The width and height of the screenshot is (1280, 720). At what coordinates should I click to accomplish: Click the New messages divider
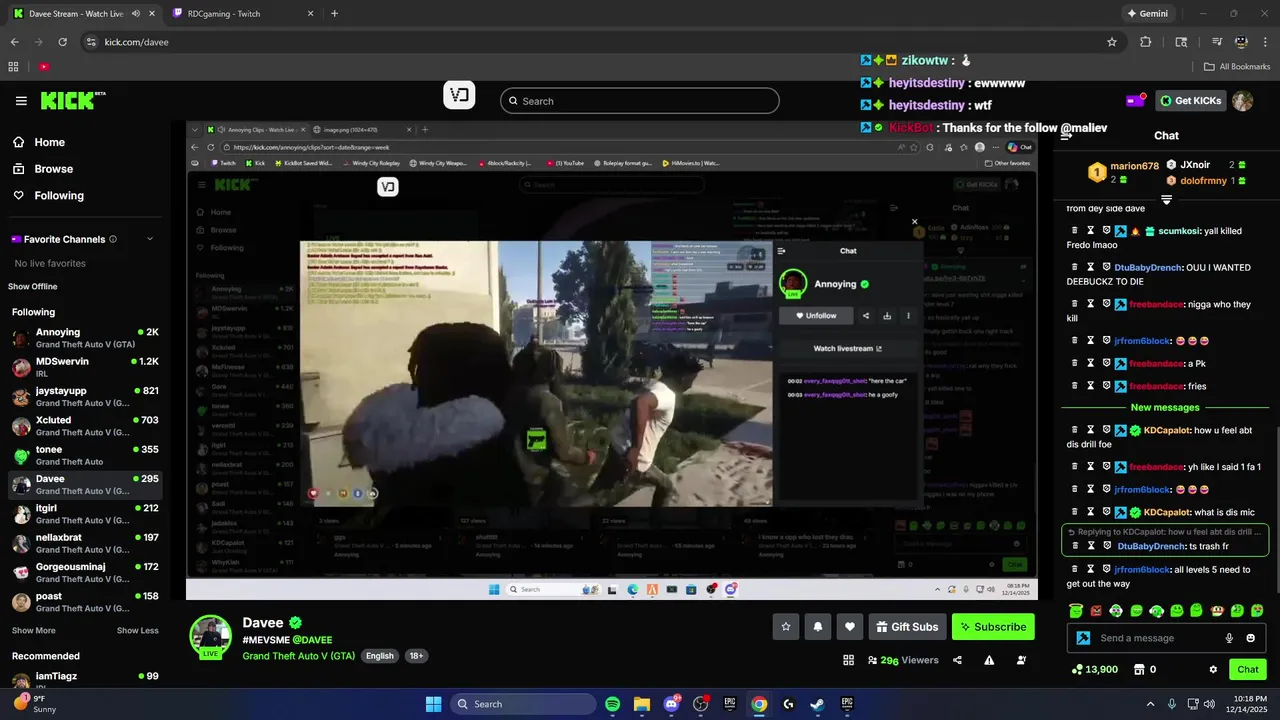[x=1165, y=408]
